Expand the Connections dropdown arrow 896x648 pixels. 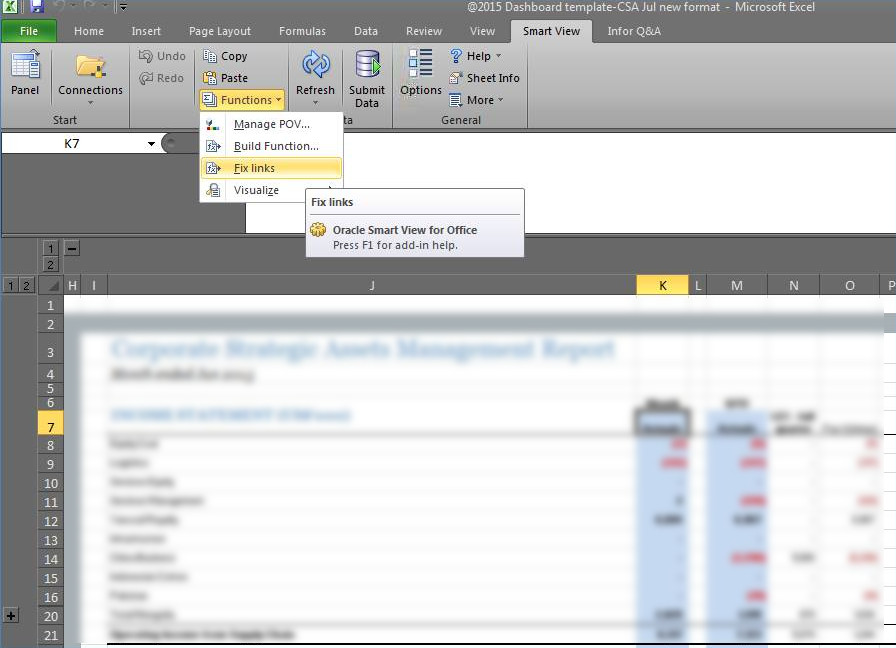pos(90,103)
